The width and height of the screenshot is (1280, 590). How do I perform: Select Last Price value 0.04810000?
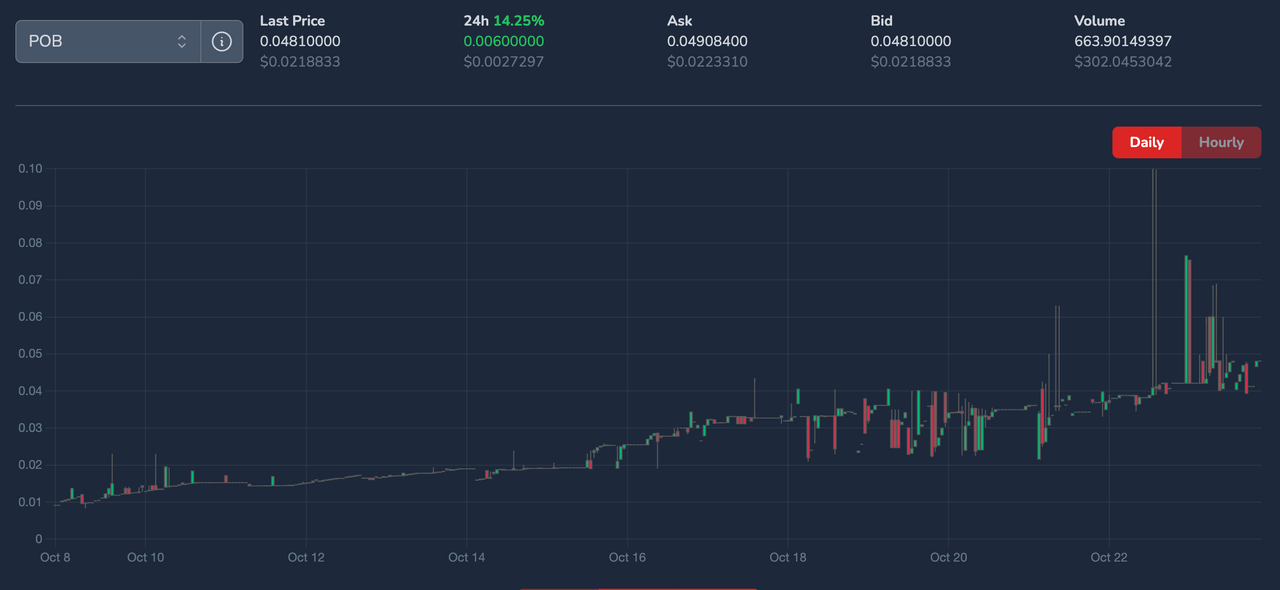click(x=300, y=41)
